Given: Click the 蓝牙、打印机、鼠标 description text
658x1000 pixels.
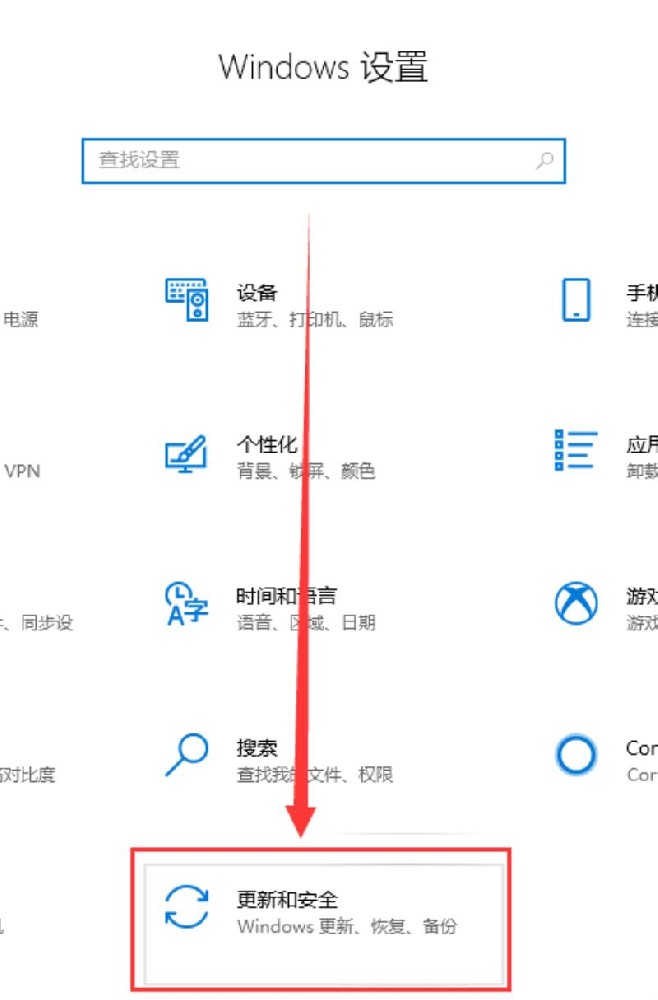Looking at the screenshot, I should [x=315, y=319].
